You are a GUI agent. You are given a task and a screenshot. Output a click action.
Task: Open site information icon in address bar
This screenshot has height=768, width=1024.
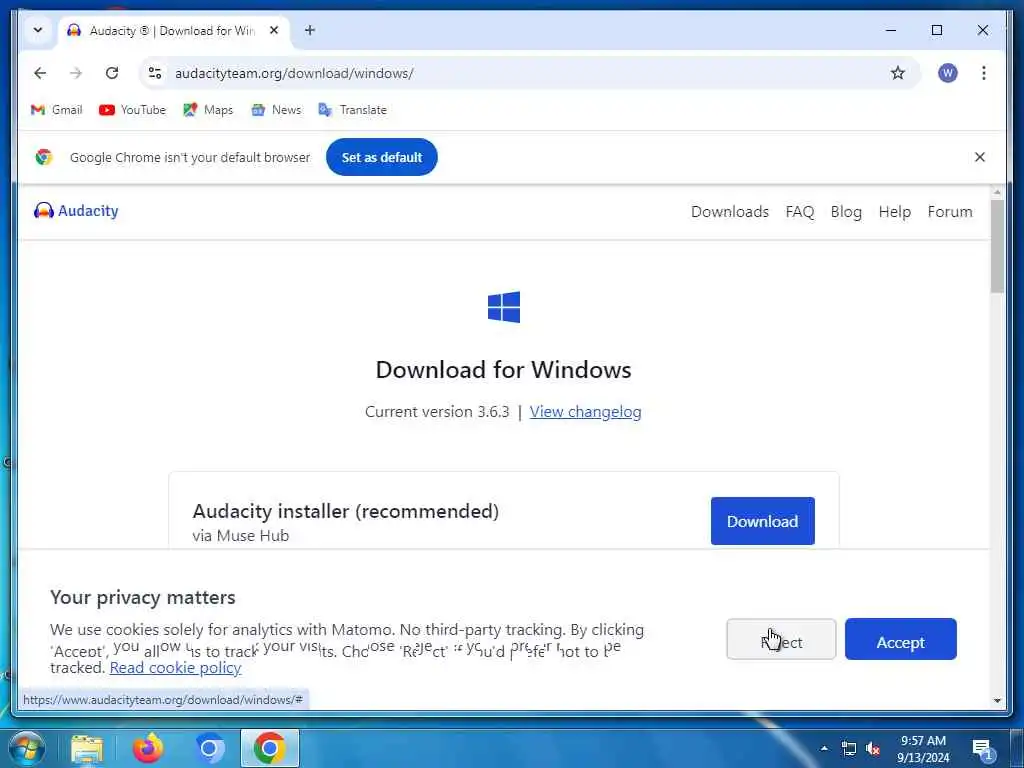tap(155, 73)
